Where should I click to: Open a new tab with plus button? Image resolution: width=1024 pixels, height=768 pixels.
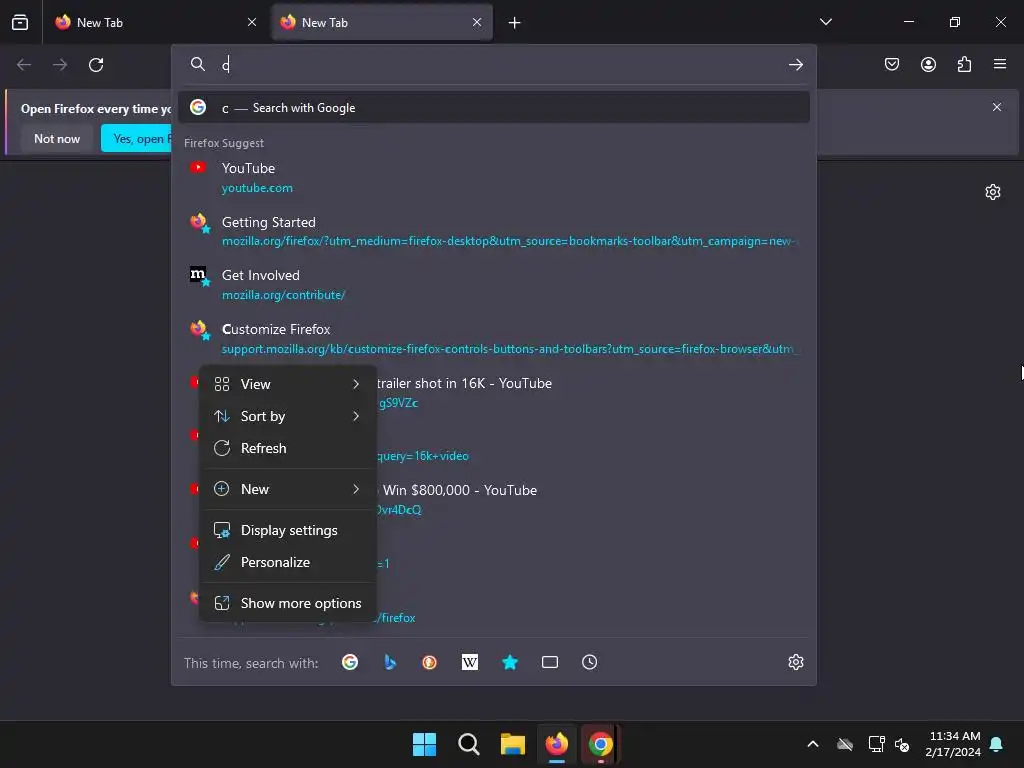[x=514, y=23]
